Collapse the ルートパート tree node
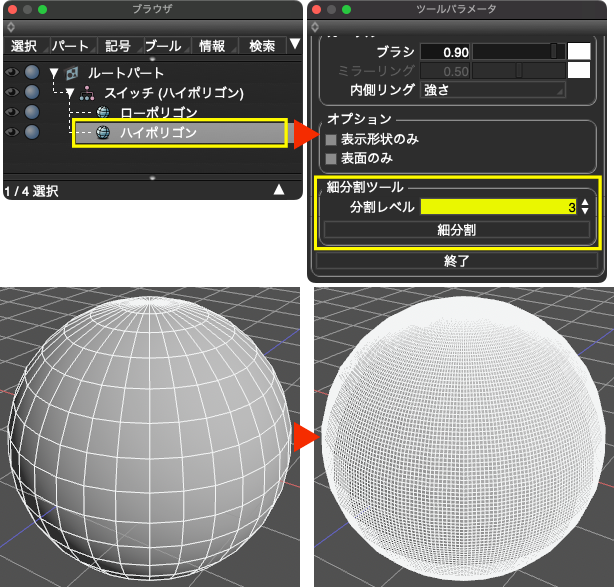The width and height of the screenshot is (614, 587). point(55,73)
